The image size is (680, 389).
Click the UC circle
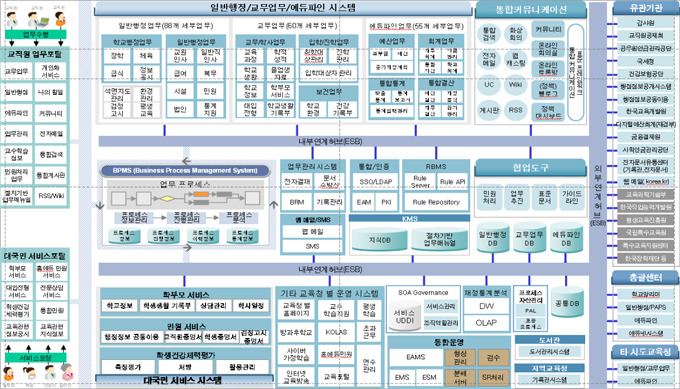tap(489, 85)
